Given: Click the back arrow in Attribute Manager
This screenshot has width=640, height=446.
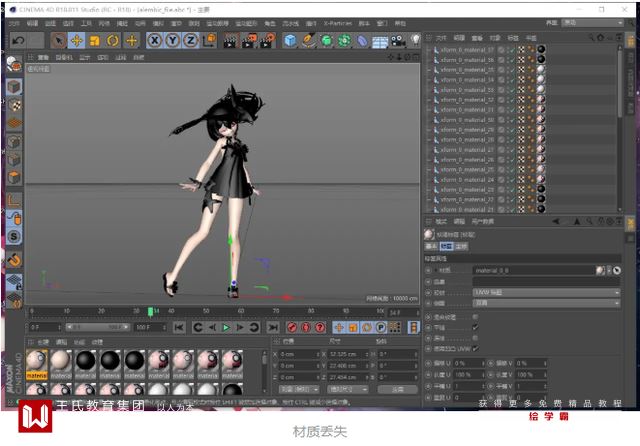Looking at the screenshot, I should 556,222.
